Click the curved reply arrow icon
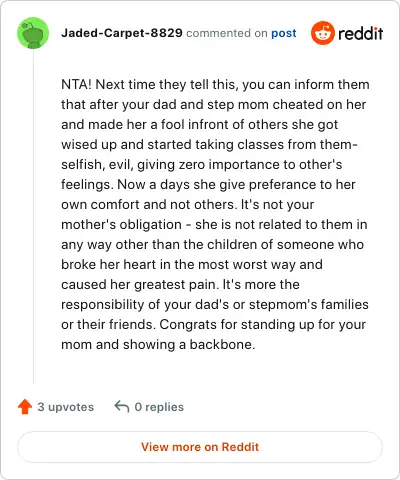 coord(122,407)
